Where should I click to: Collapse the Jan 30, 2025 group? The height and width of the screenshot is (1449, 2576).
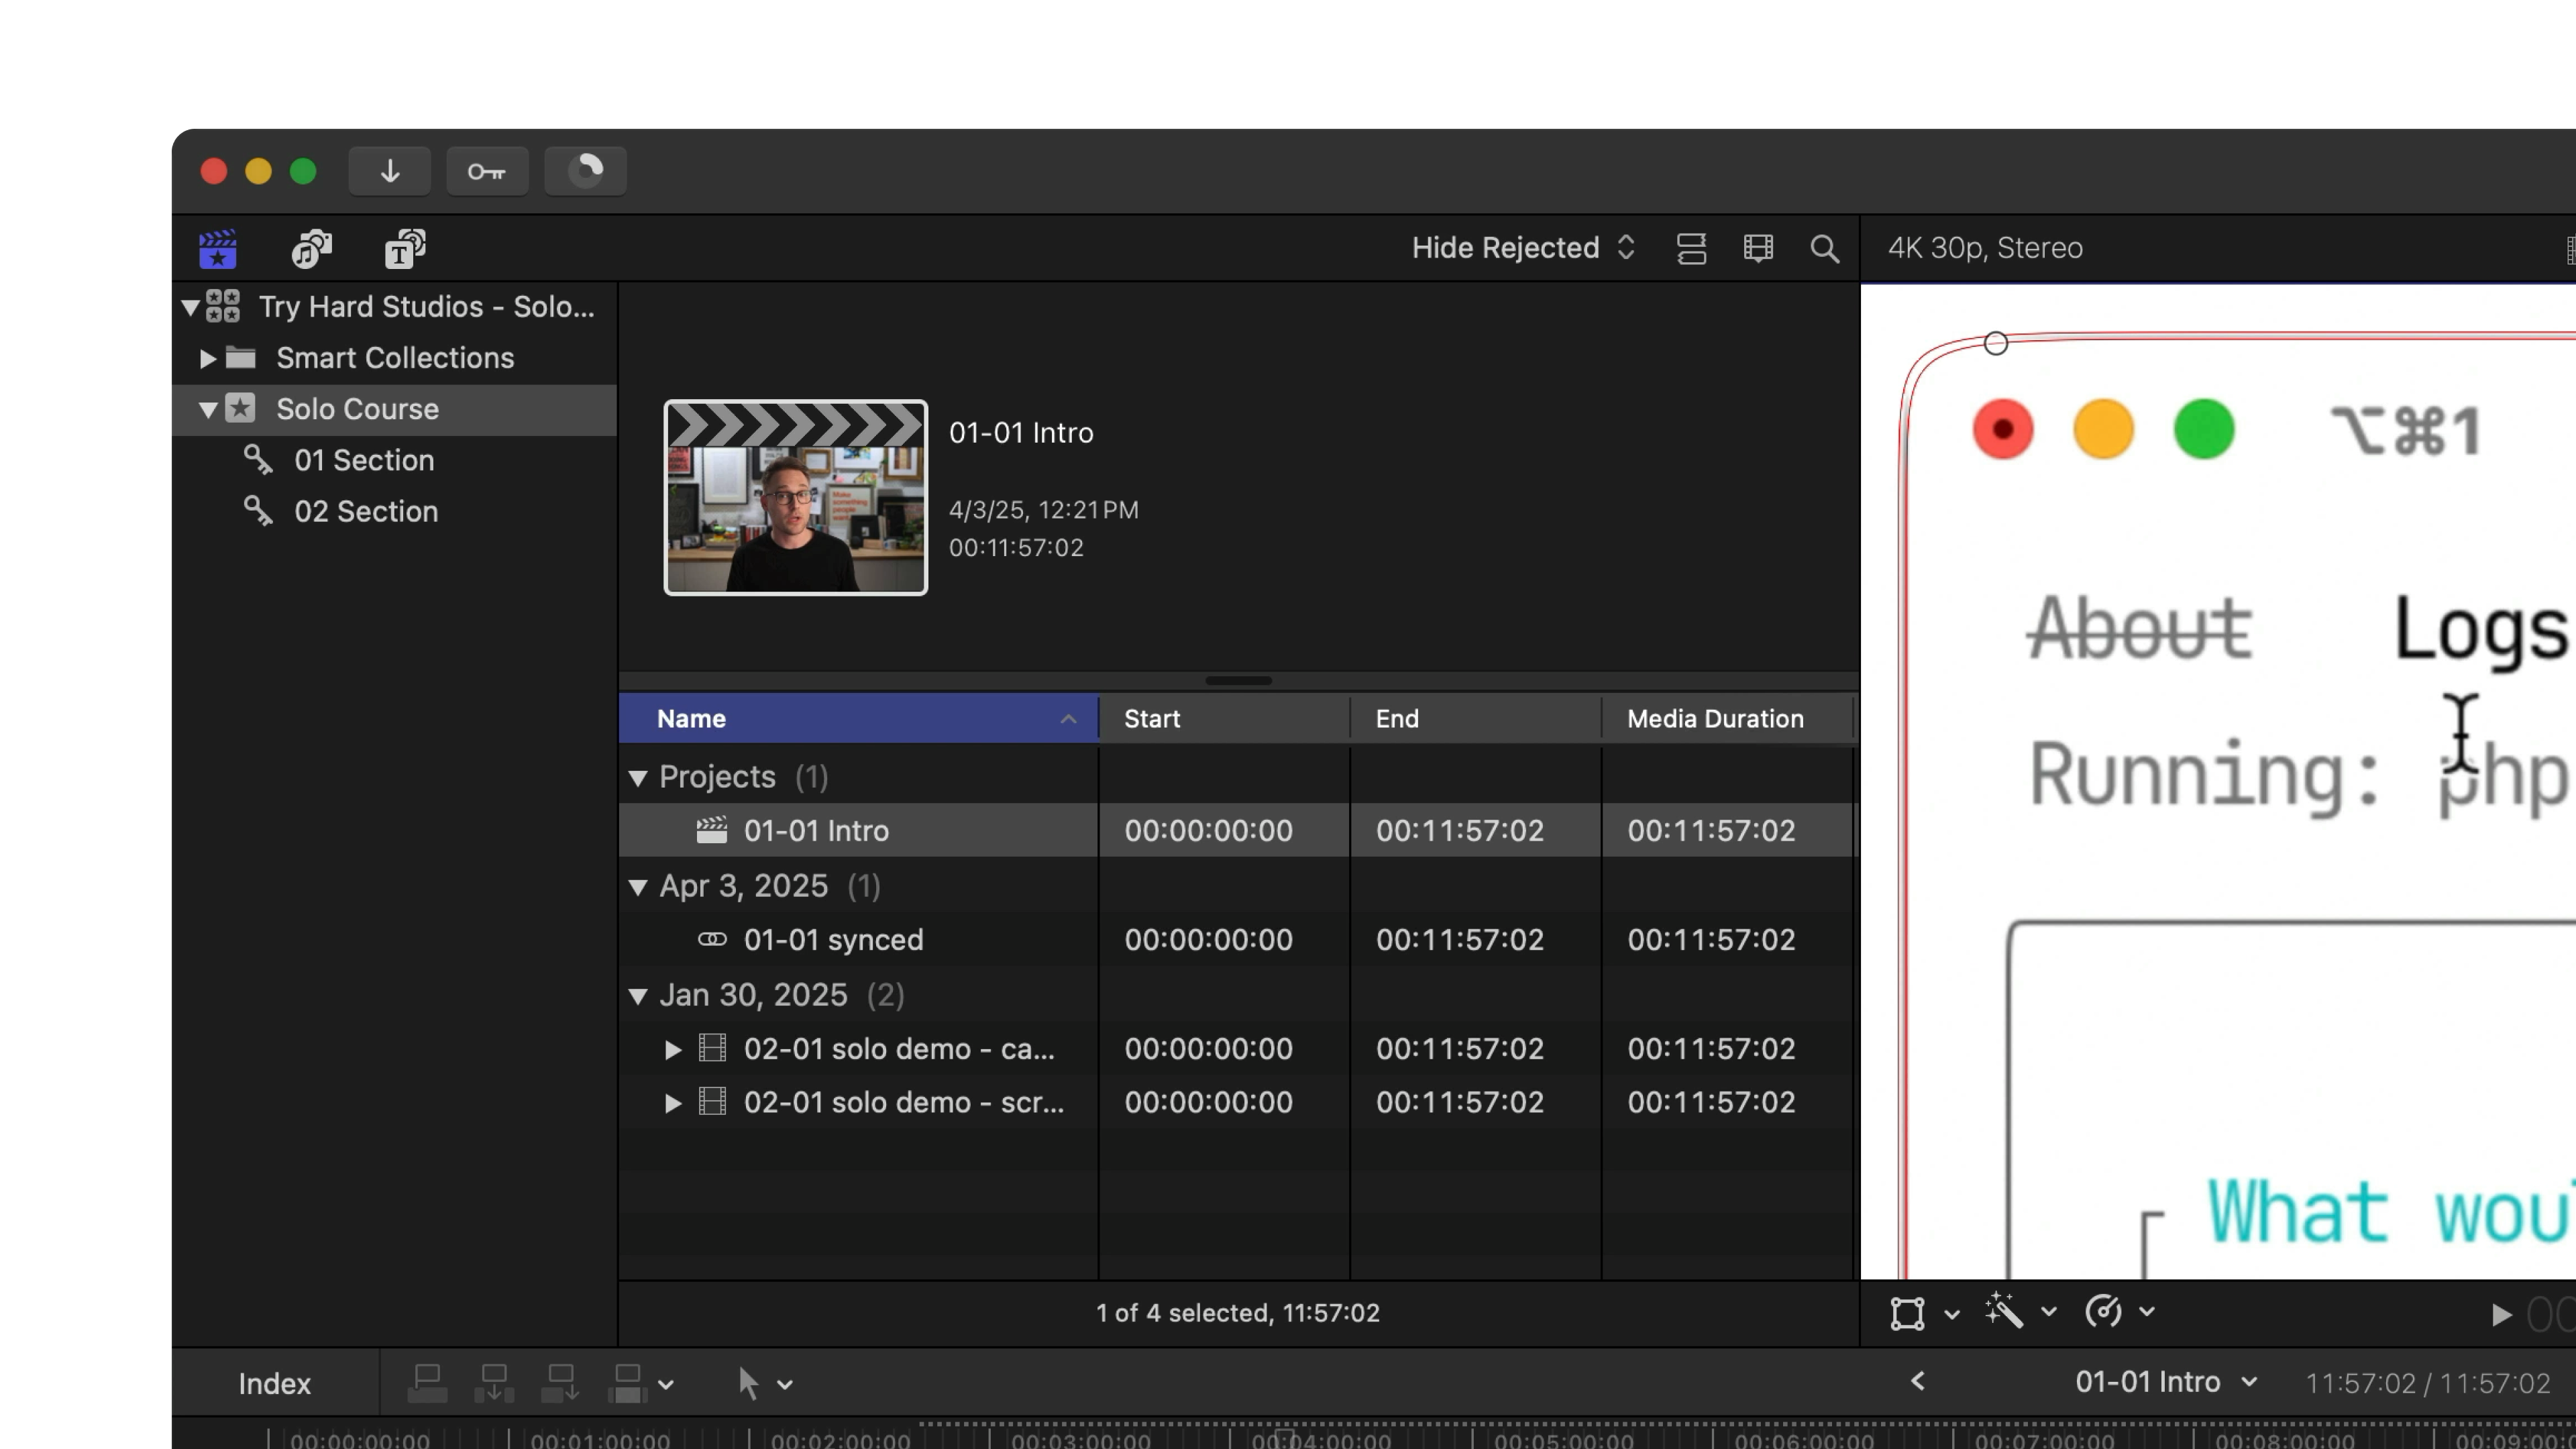point(638,995)
